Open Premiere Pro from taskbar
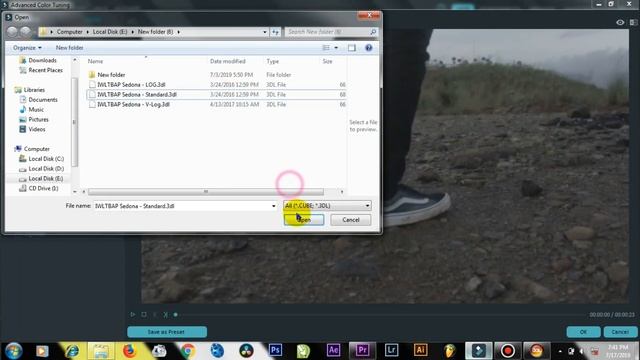640x360 pixels. (362, 350)
